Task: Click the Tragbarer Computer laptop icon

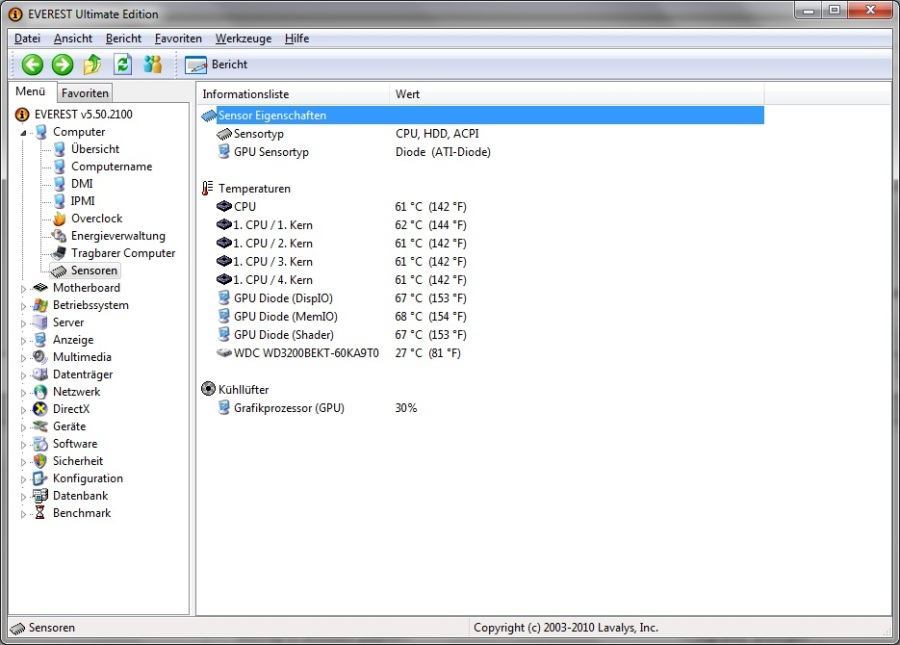Action: point(59,253)
